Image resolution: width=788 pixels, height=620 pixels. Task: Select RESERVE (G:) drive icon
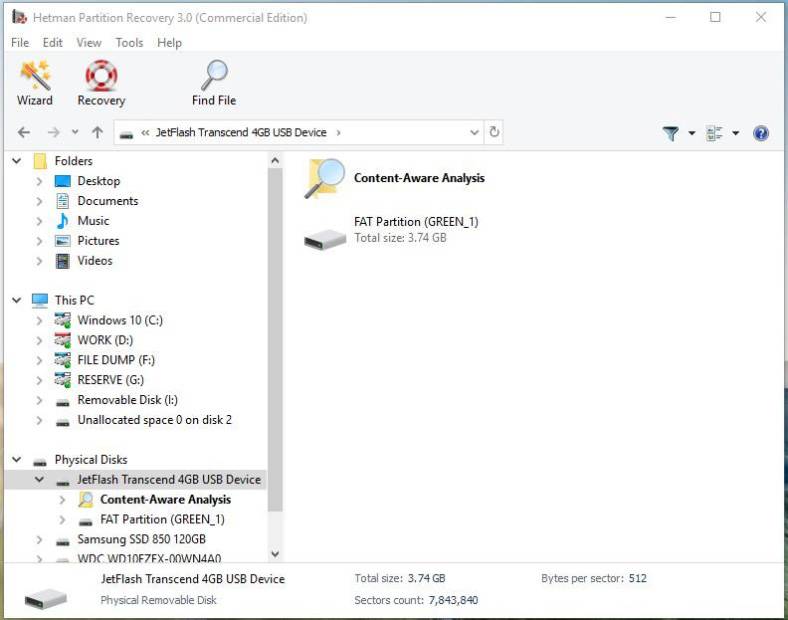coord(63,380)
